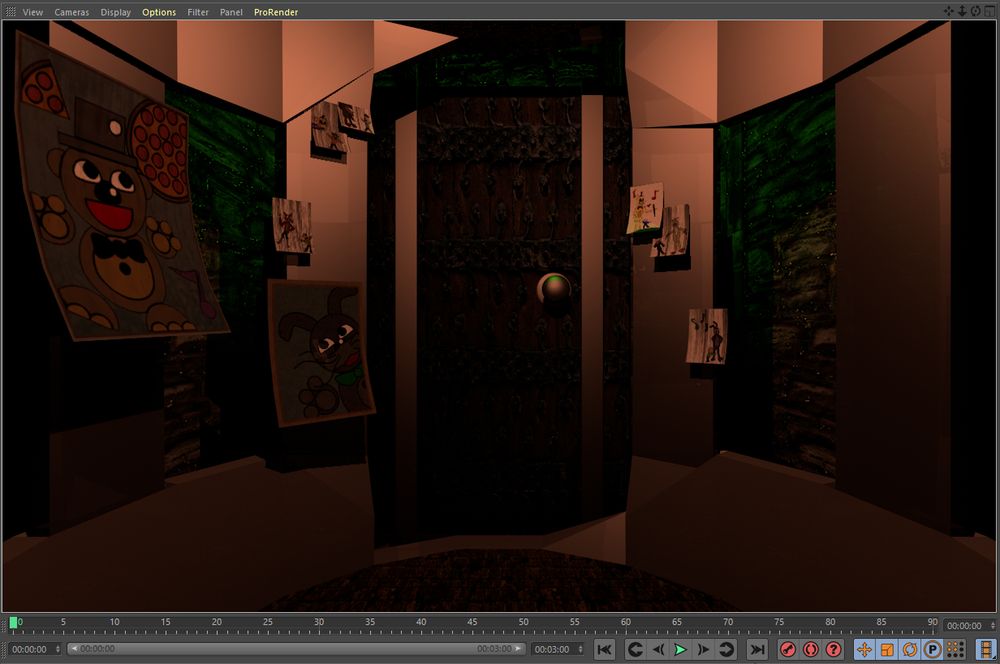Toggle Autokeying button
Viewport: 1000px width, 664px height.
pyautogui.click(x=811, y=649)
